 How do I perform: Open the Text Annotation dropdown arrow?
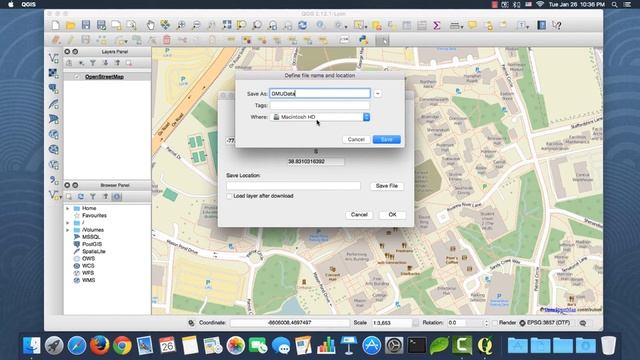(x=528, y=27)
